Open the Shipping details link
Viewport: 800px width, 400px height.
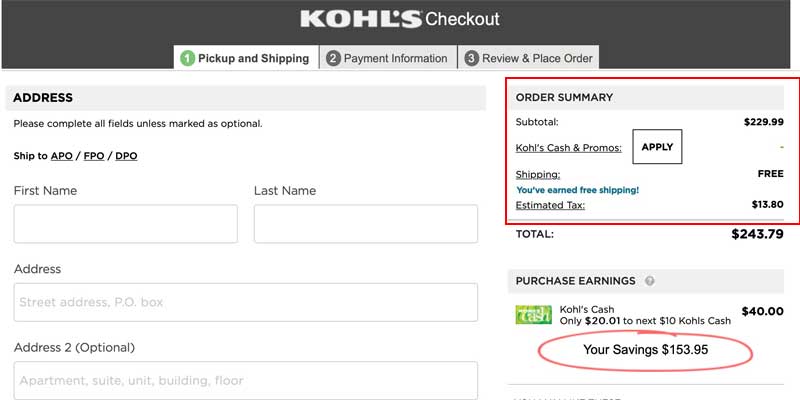pos(537,174)
